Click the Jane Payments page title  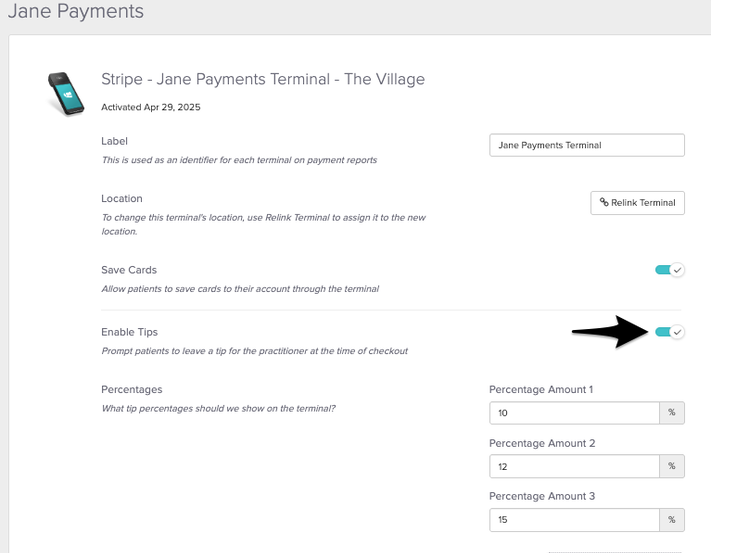[x=76, y=12]
